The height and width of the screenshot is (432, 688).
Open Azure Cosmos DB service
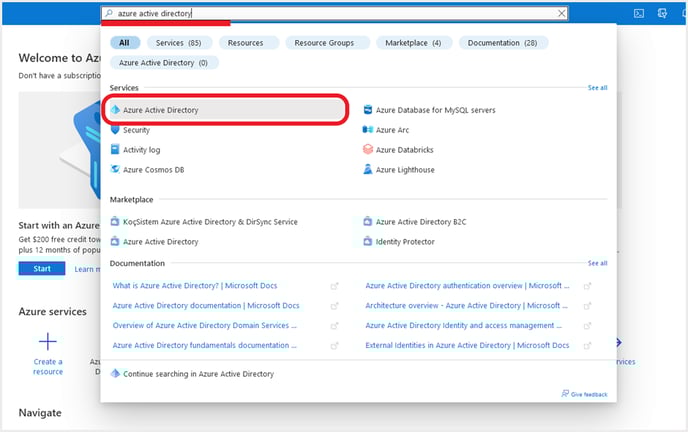tap(153, 169)
